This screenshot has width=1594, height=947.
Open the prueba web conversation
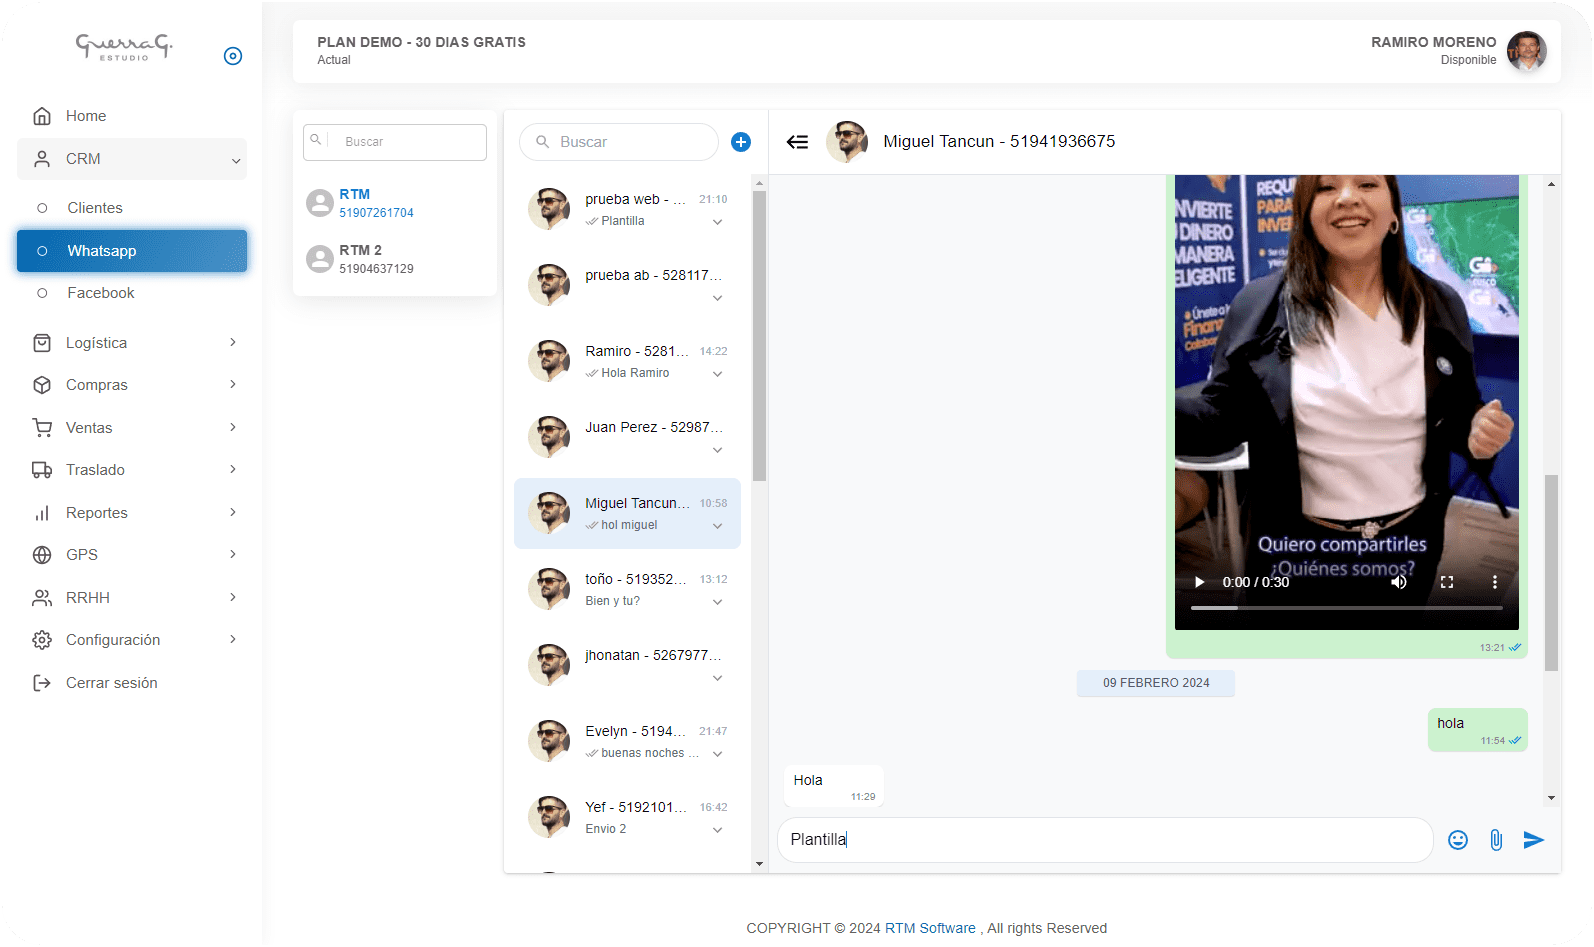click(627, 209)
